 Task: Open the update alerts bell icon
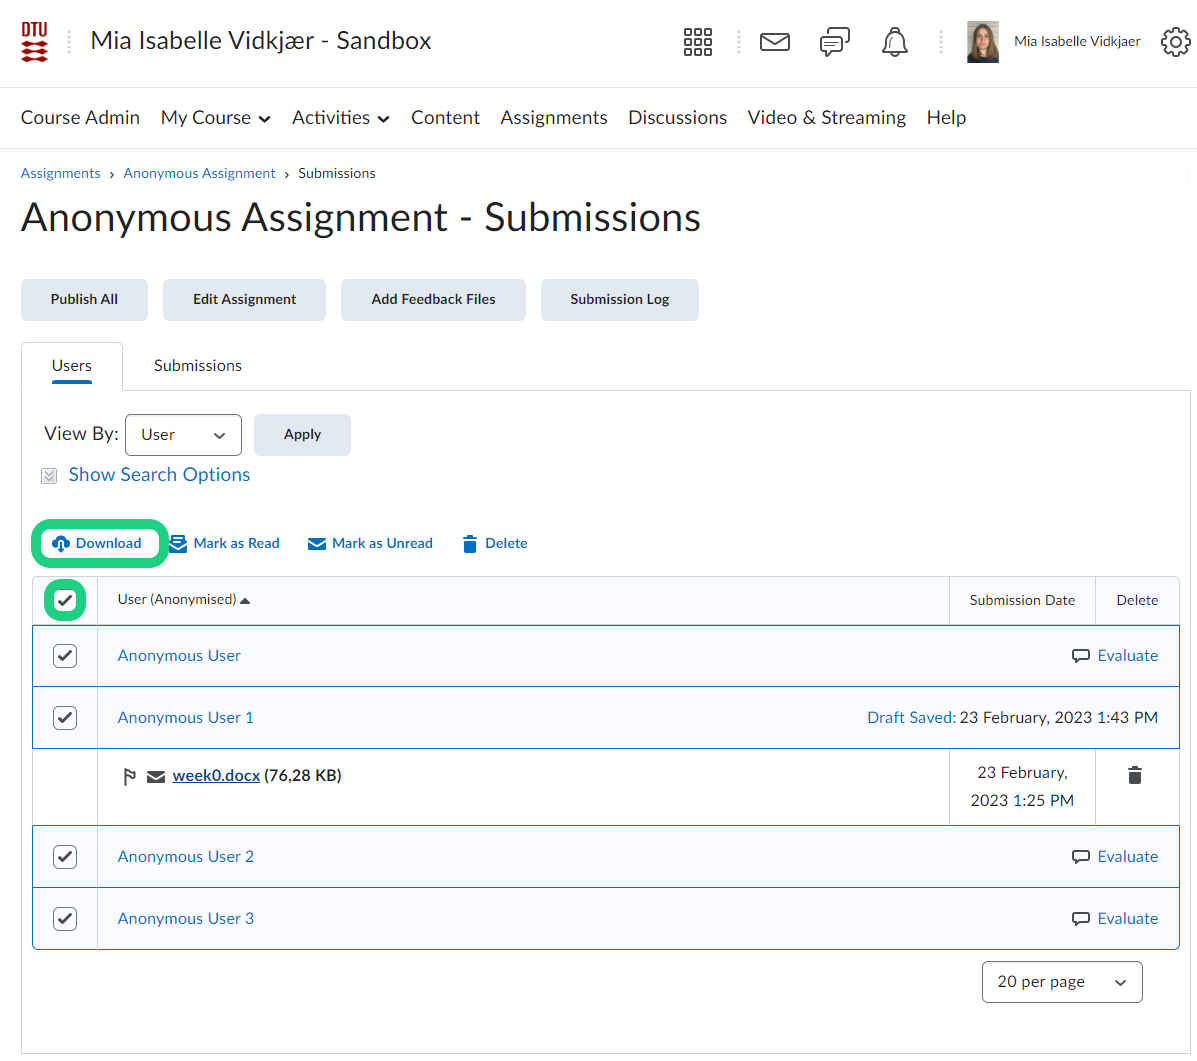(894, 42)
